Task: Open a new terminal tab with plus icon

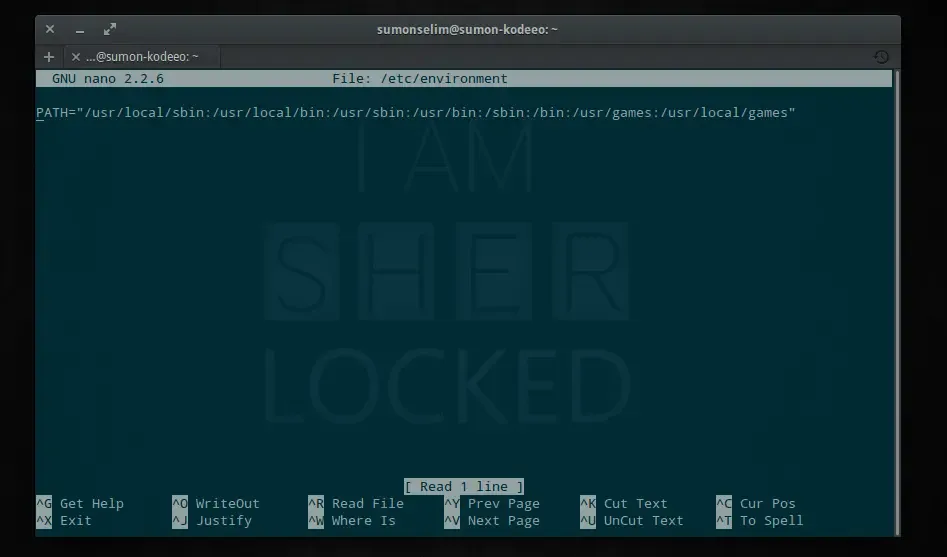Action: [x=49, y=57]
